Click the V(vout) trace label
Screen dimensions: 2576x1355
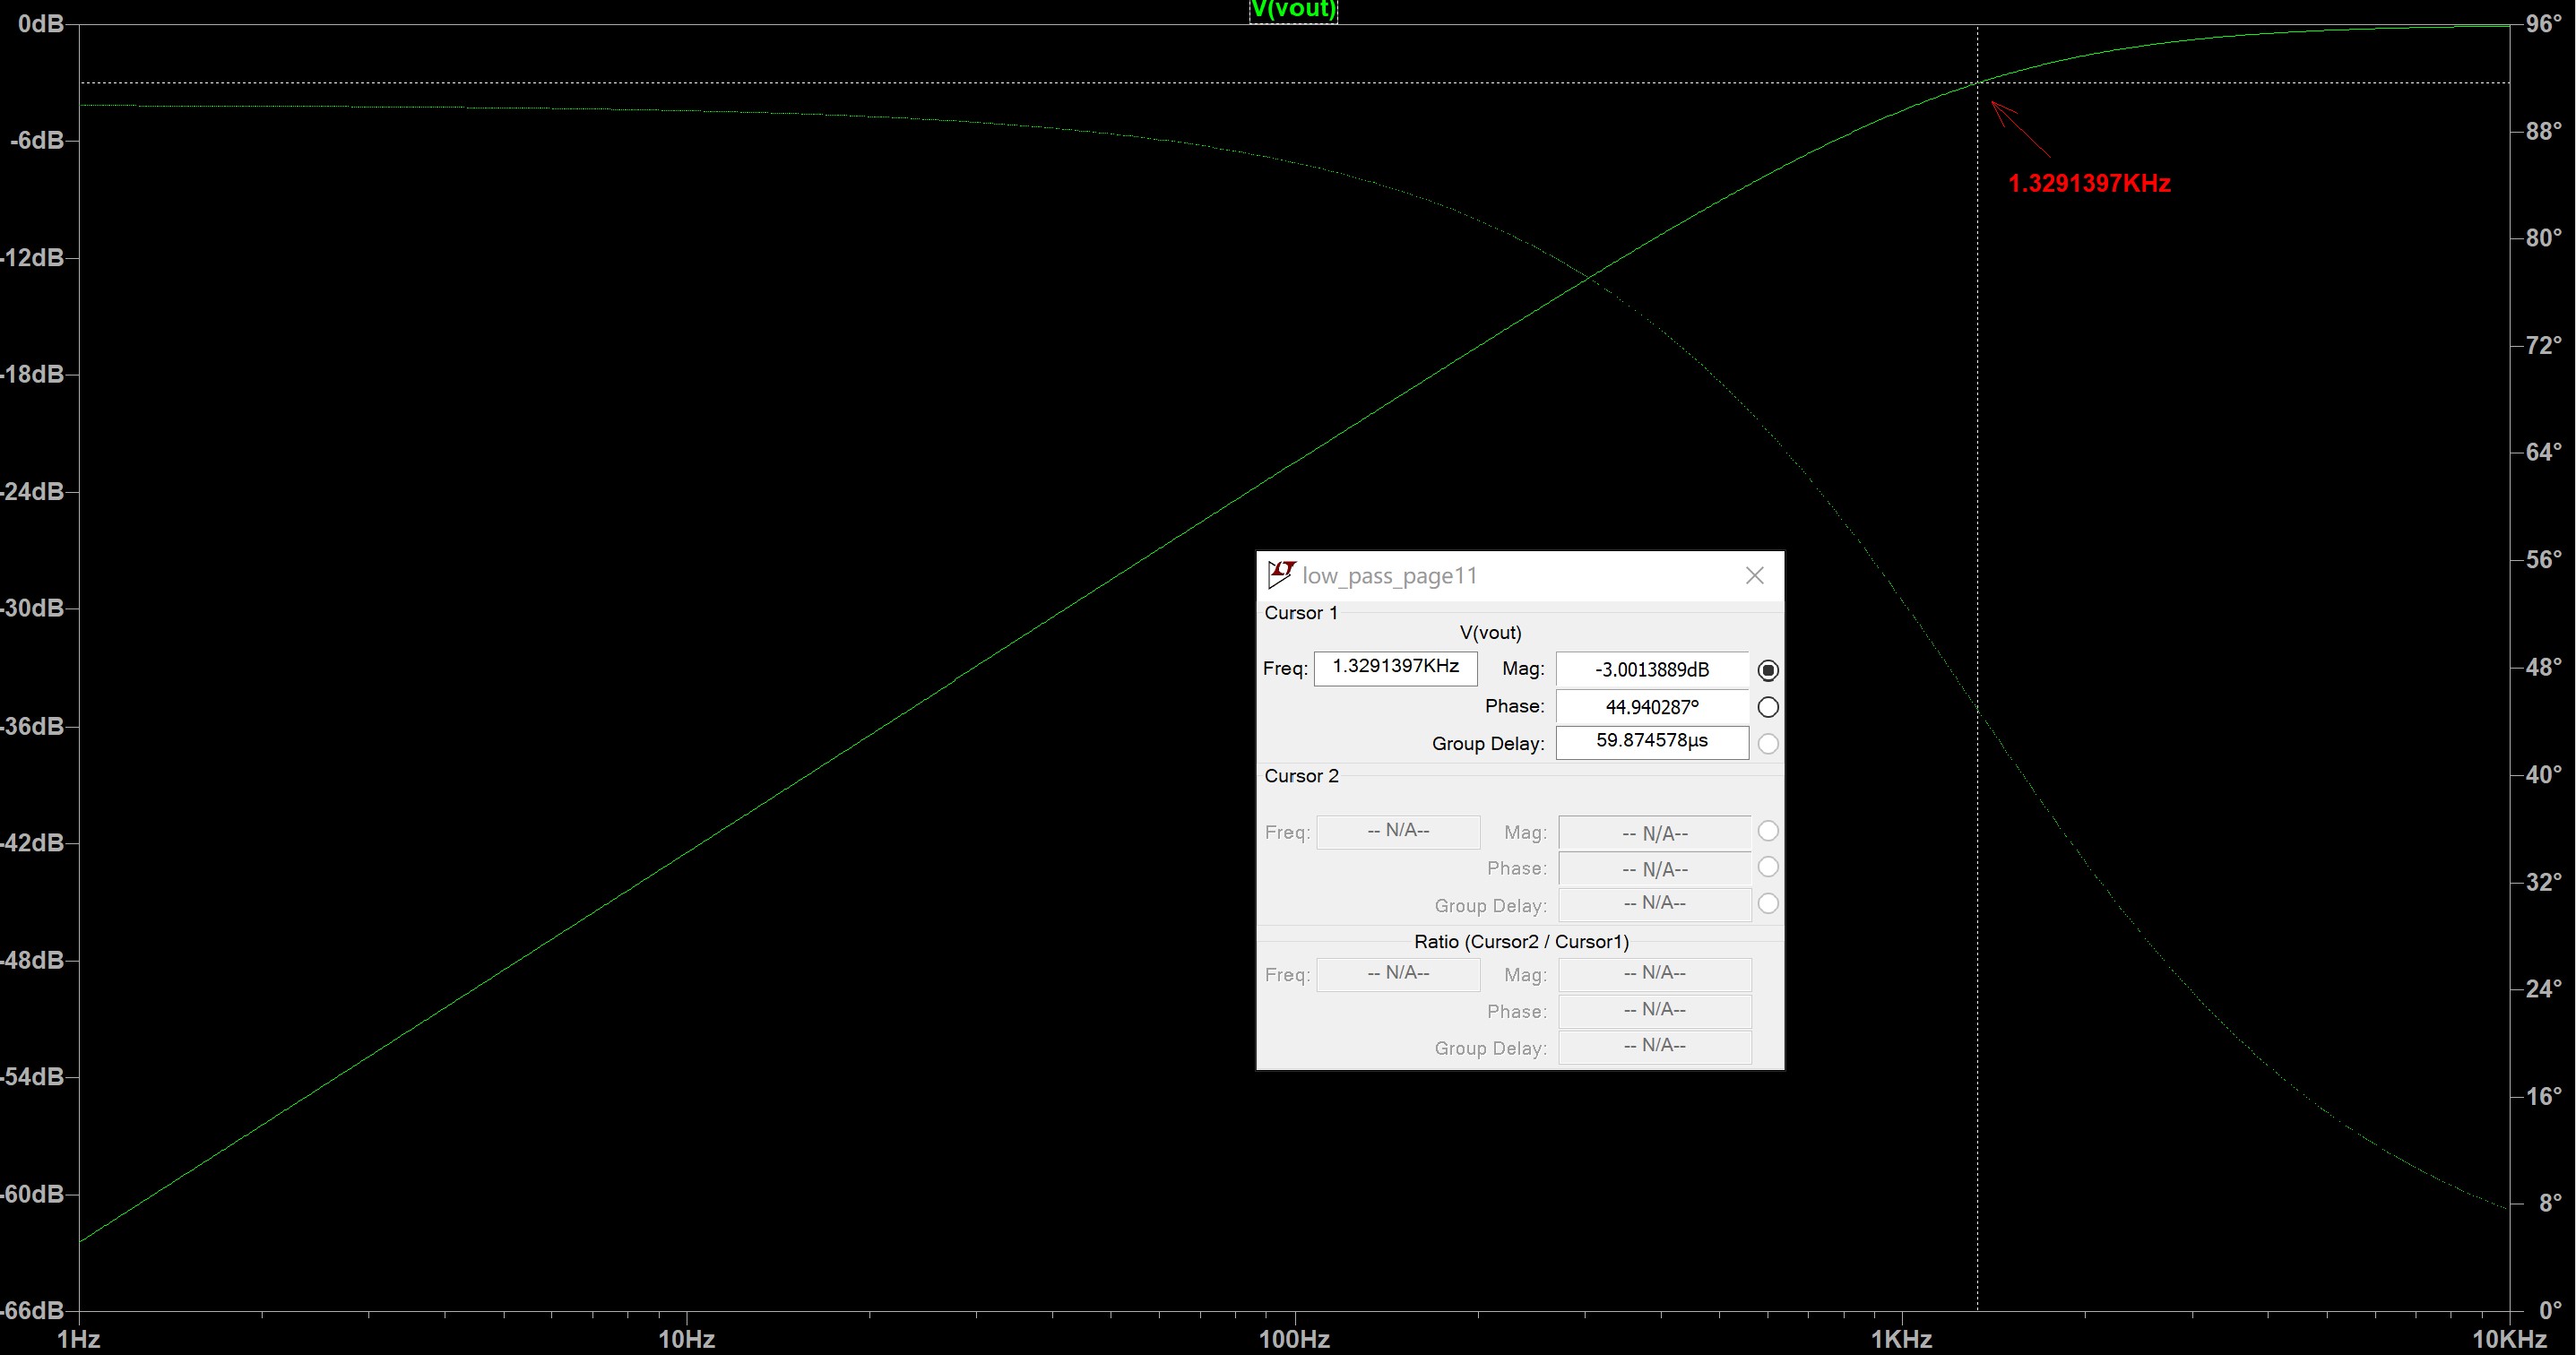[1293, 10]
